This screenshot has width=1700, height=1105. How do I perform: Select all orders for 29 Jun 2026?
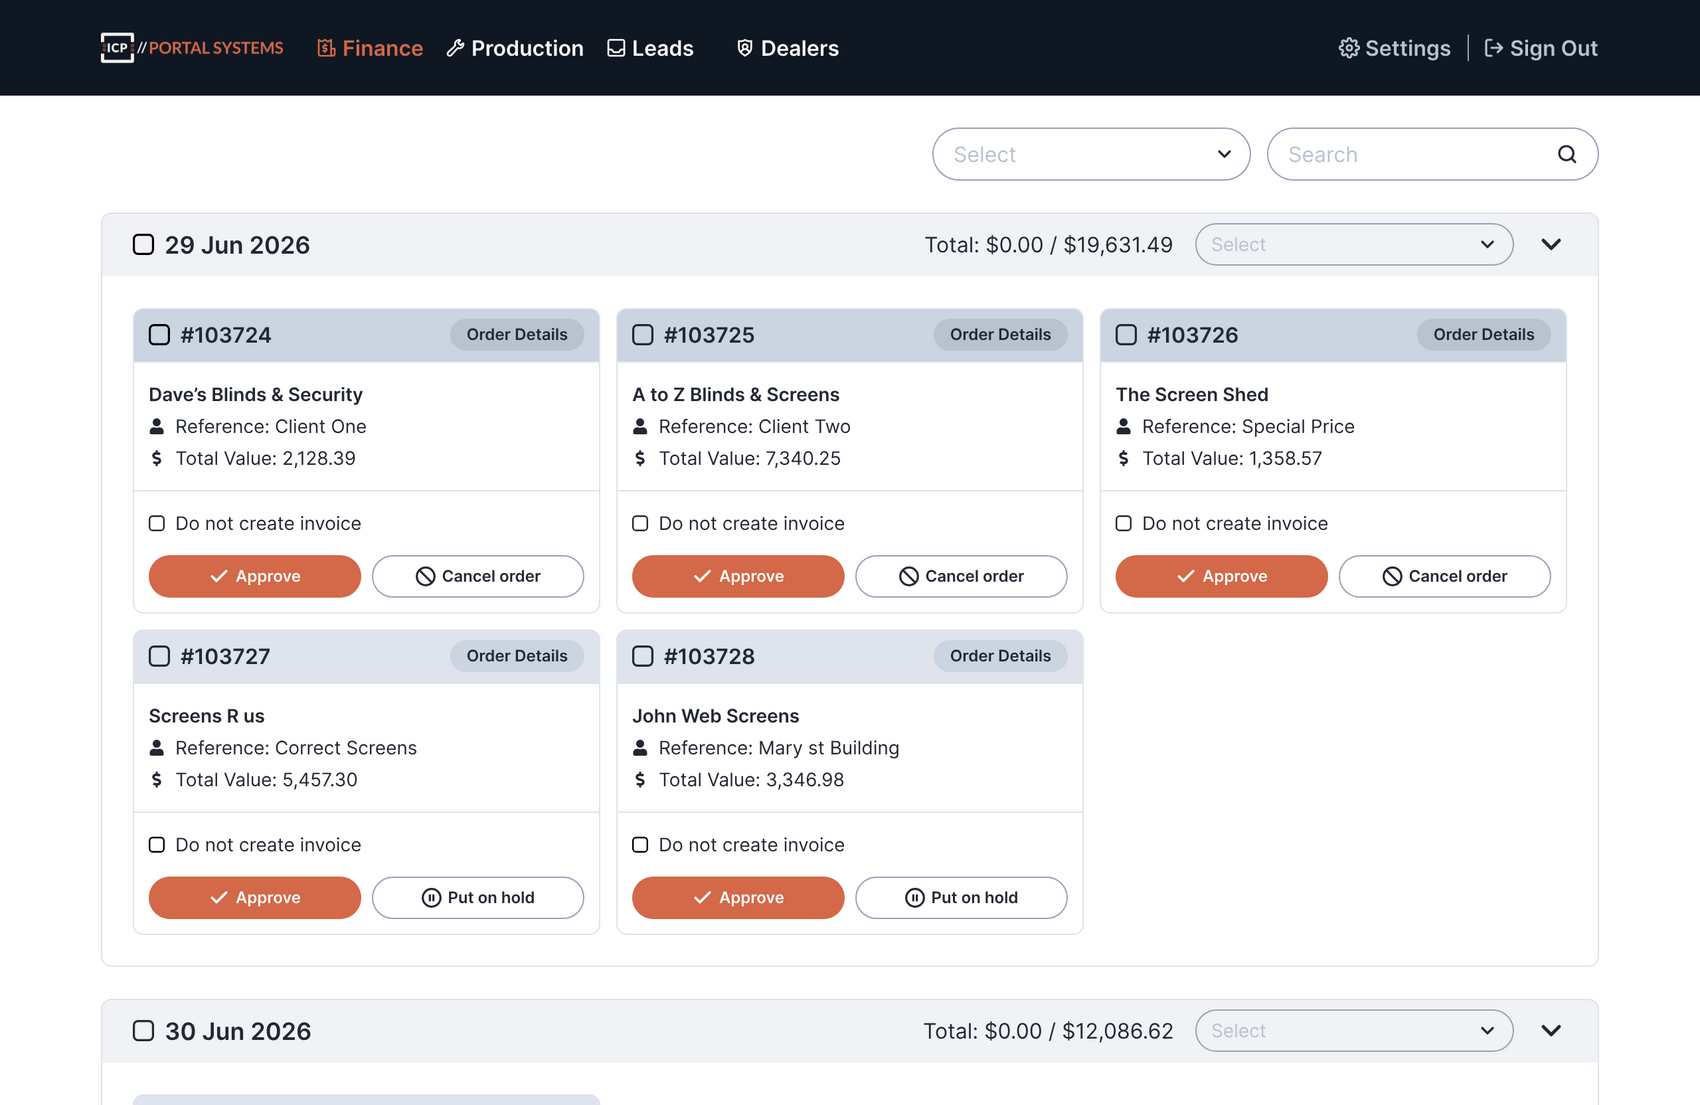[143, 245]
